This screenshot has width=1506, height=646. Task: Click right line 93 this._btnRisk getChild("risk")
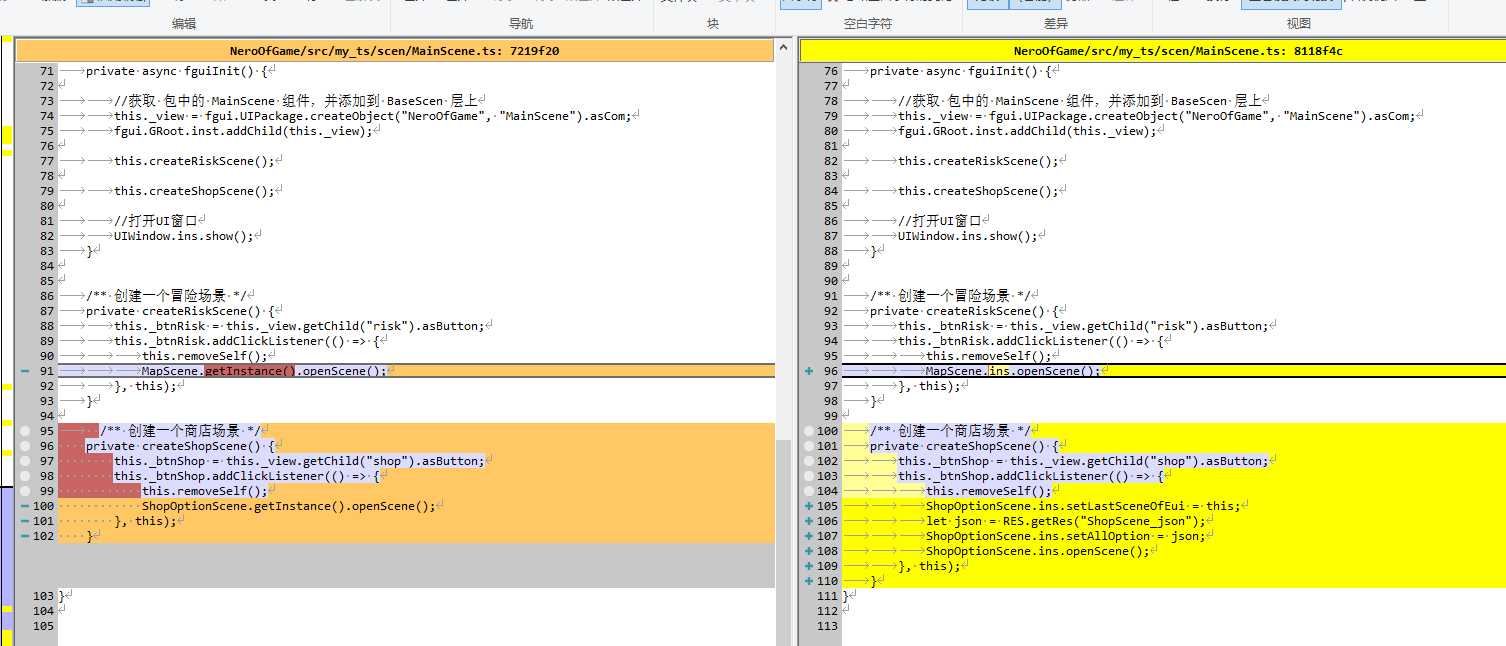click(1083, 326)
